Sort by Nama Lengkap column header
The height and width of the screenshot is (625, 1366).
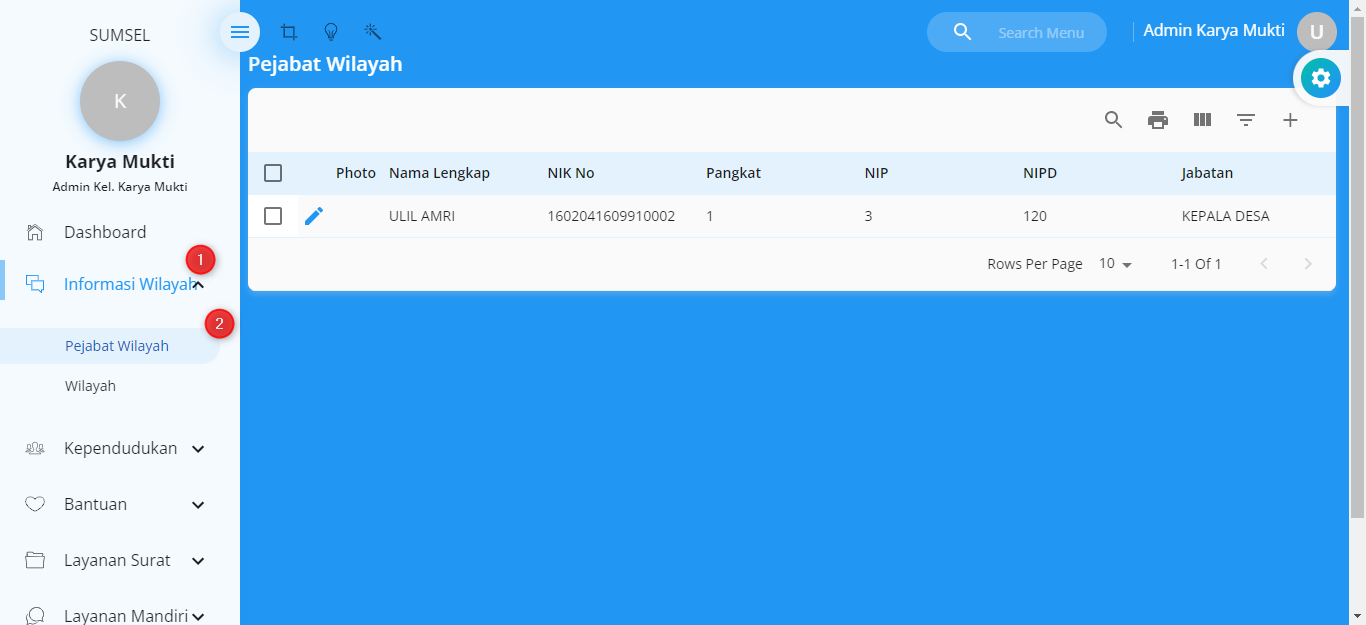(439, 173)
